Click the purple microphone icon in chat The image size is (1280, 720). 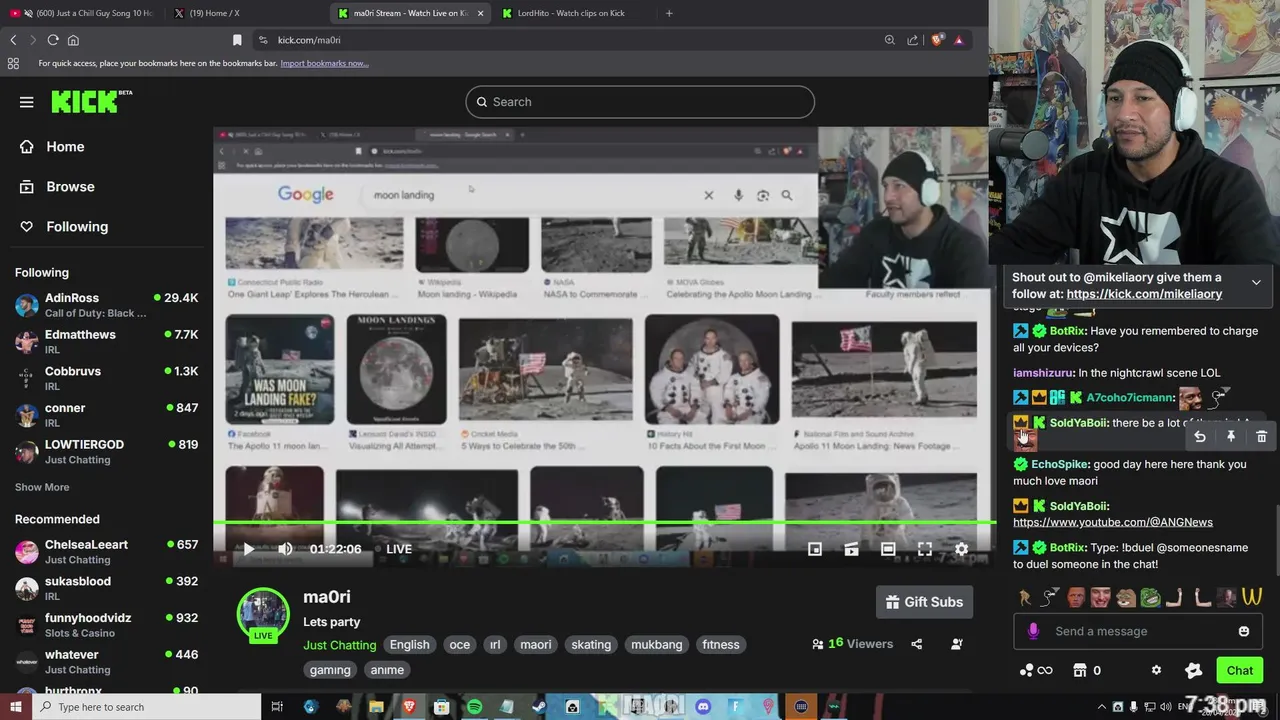coord(1033,631)
